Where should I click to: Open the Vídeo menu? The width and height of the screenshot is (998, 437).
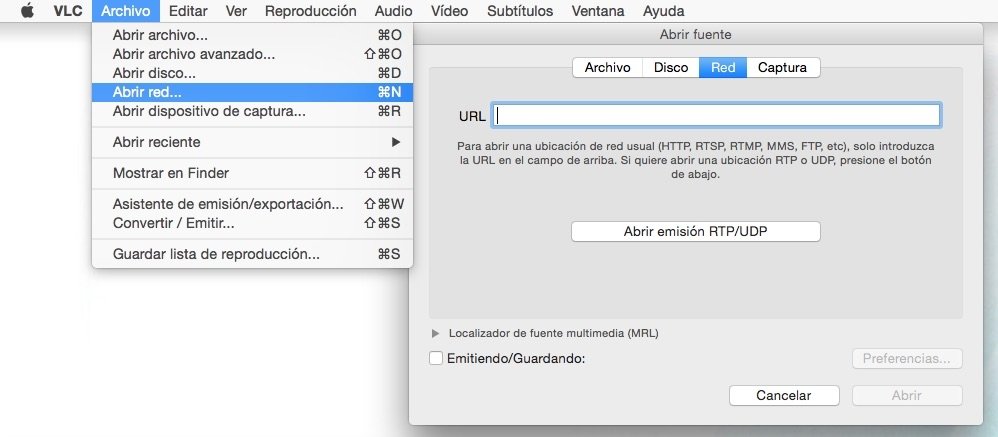449,11
